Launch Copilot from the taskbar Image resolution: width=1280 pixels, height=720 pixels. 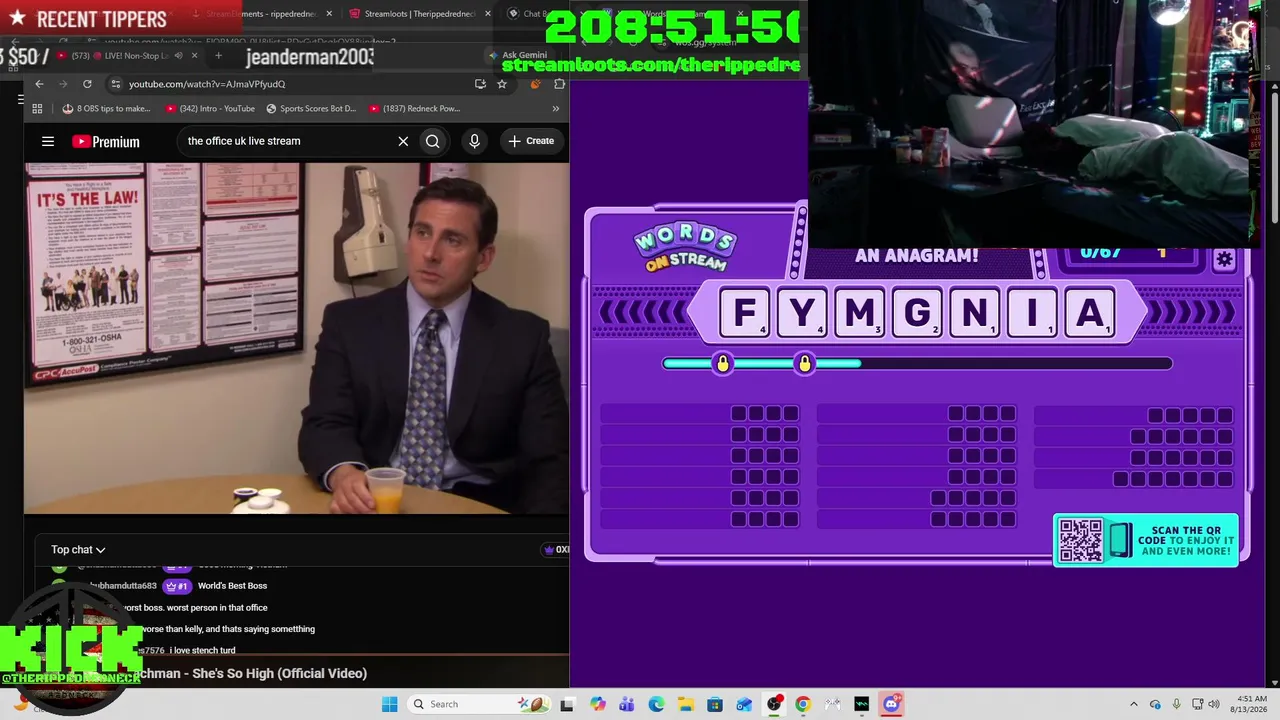(598, 704)
